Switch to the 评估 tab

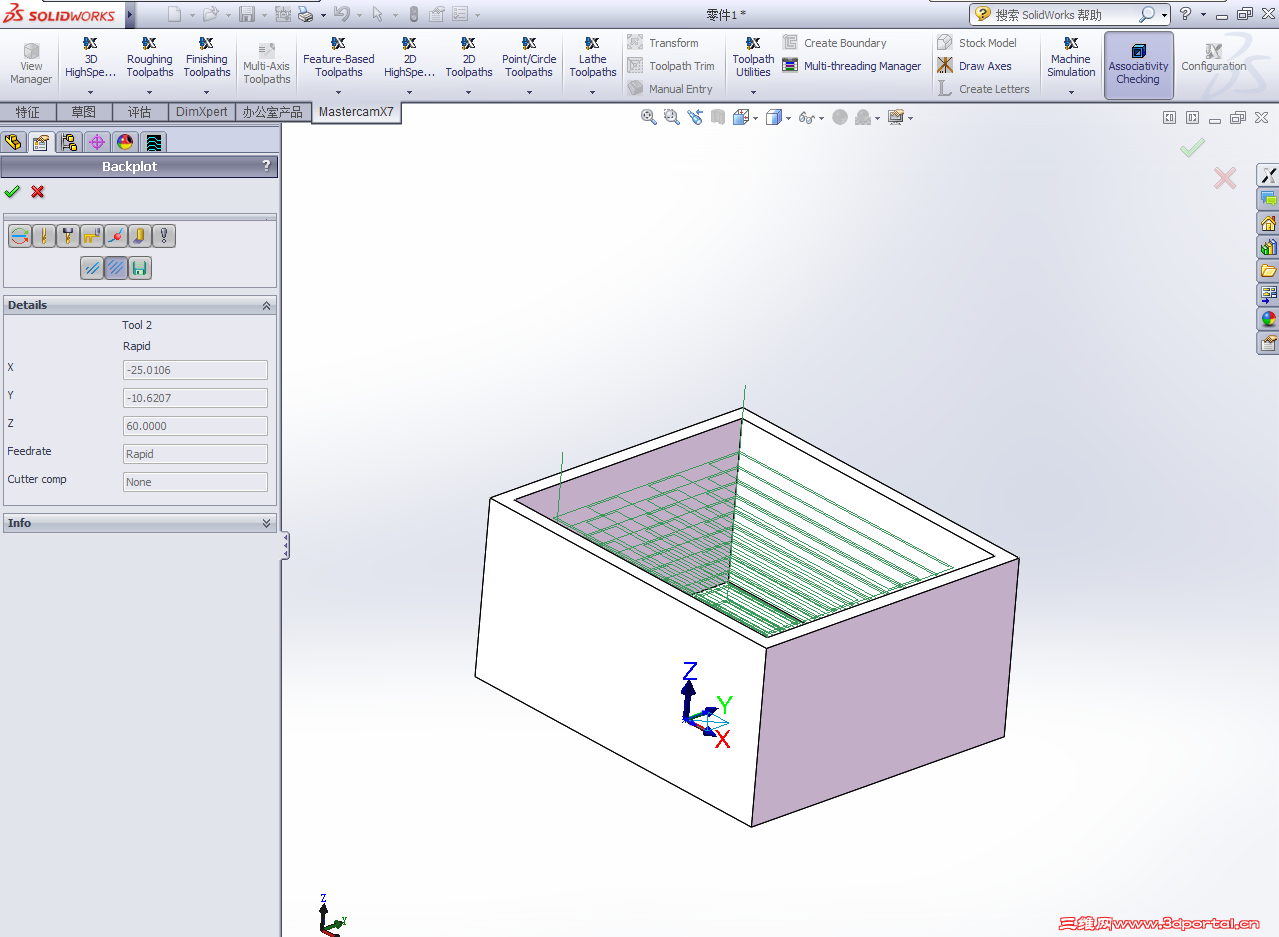pos(140,112)
